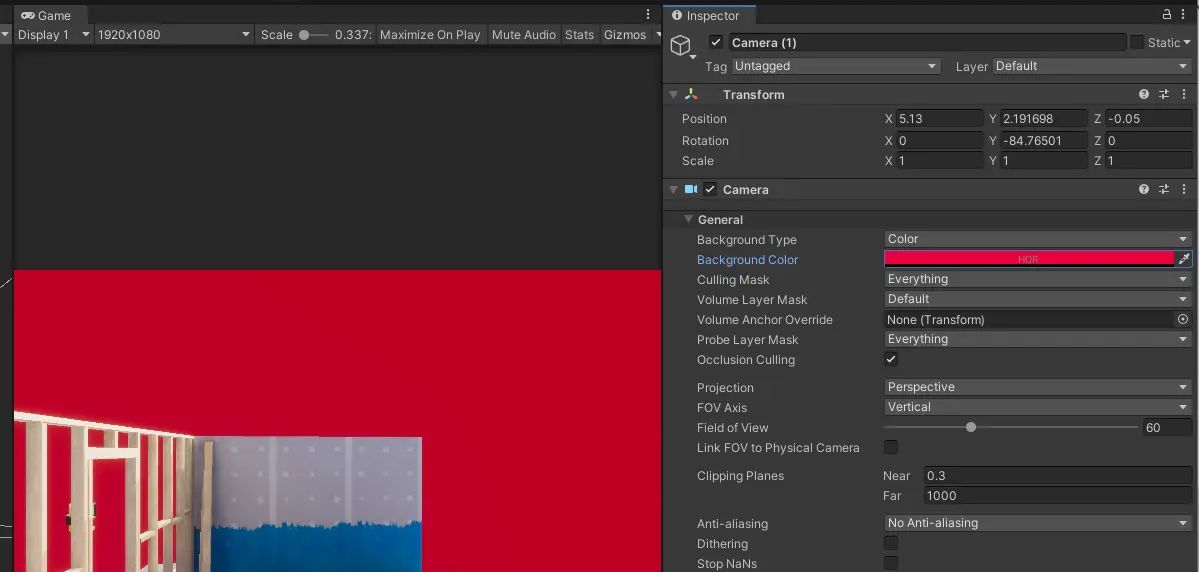Collapse the General section foldout
The image size is (1199, 572).
pos(688,219)
